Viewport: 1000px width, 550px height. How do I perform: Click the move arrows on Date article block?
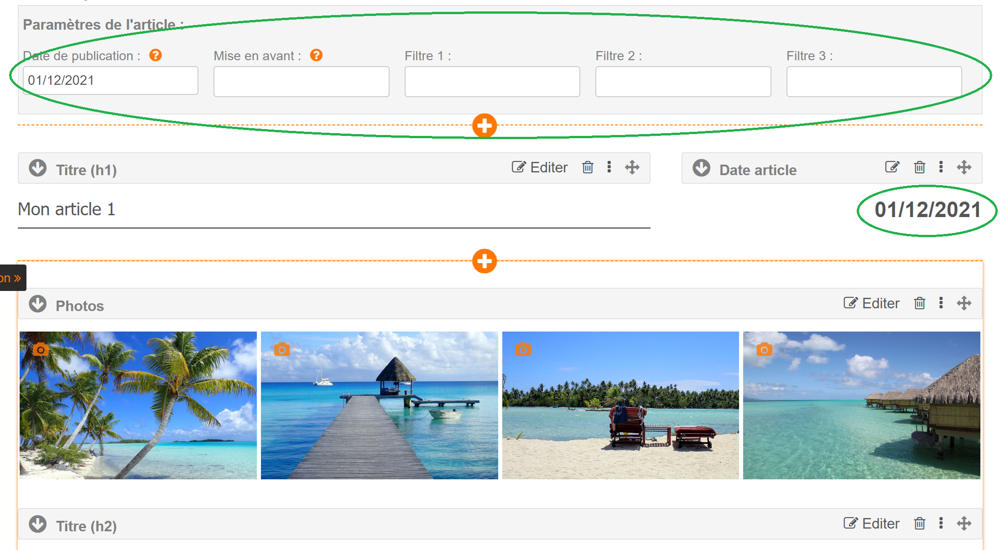coord(964,168)
